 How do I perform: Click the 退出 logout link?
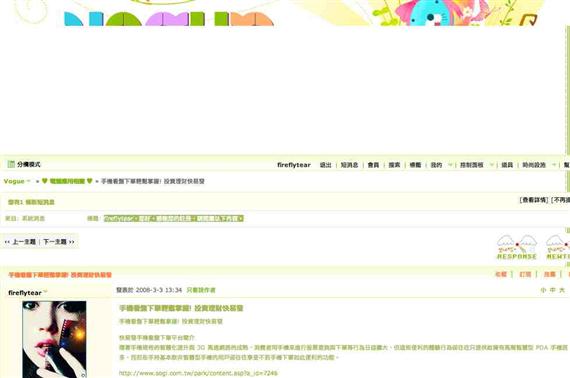coord(325,165)
